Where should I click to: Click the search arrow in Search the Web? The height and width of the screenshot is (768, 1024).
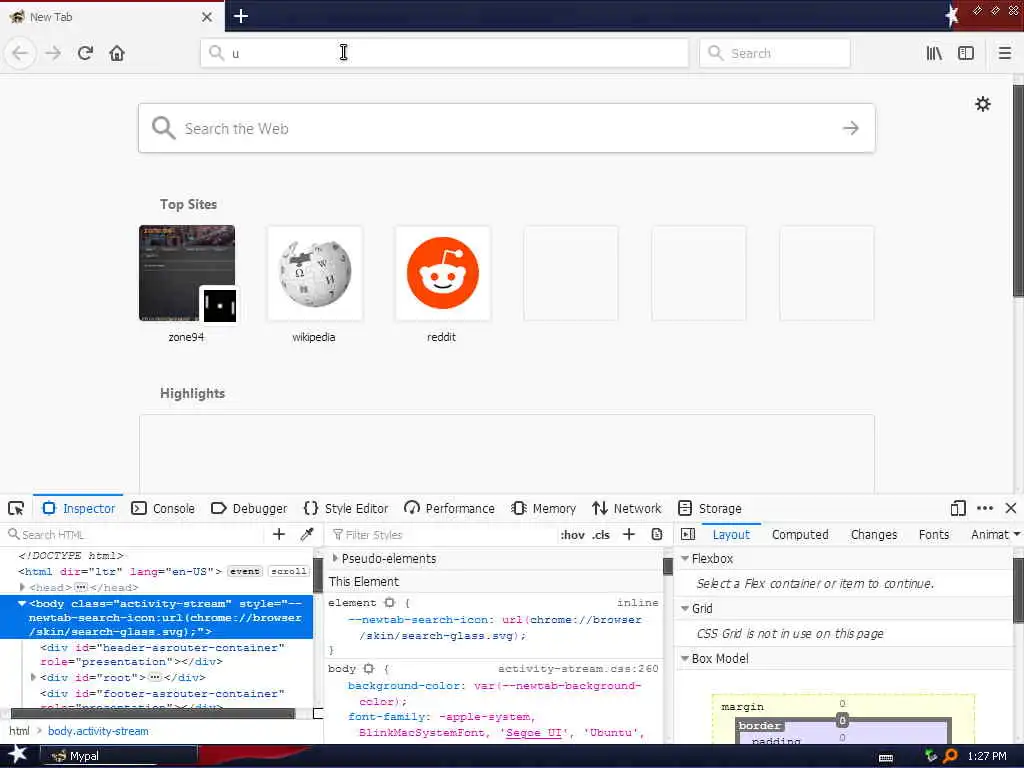click(850, 128)
